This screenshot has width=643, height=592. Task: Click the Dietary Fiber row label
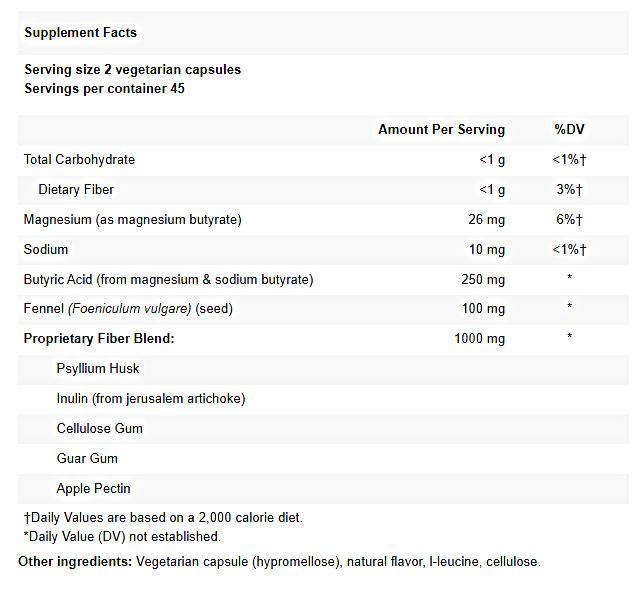point(76,189)
